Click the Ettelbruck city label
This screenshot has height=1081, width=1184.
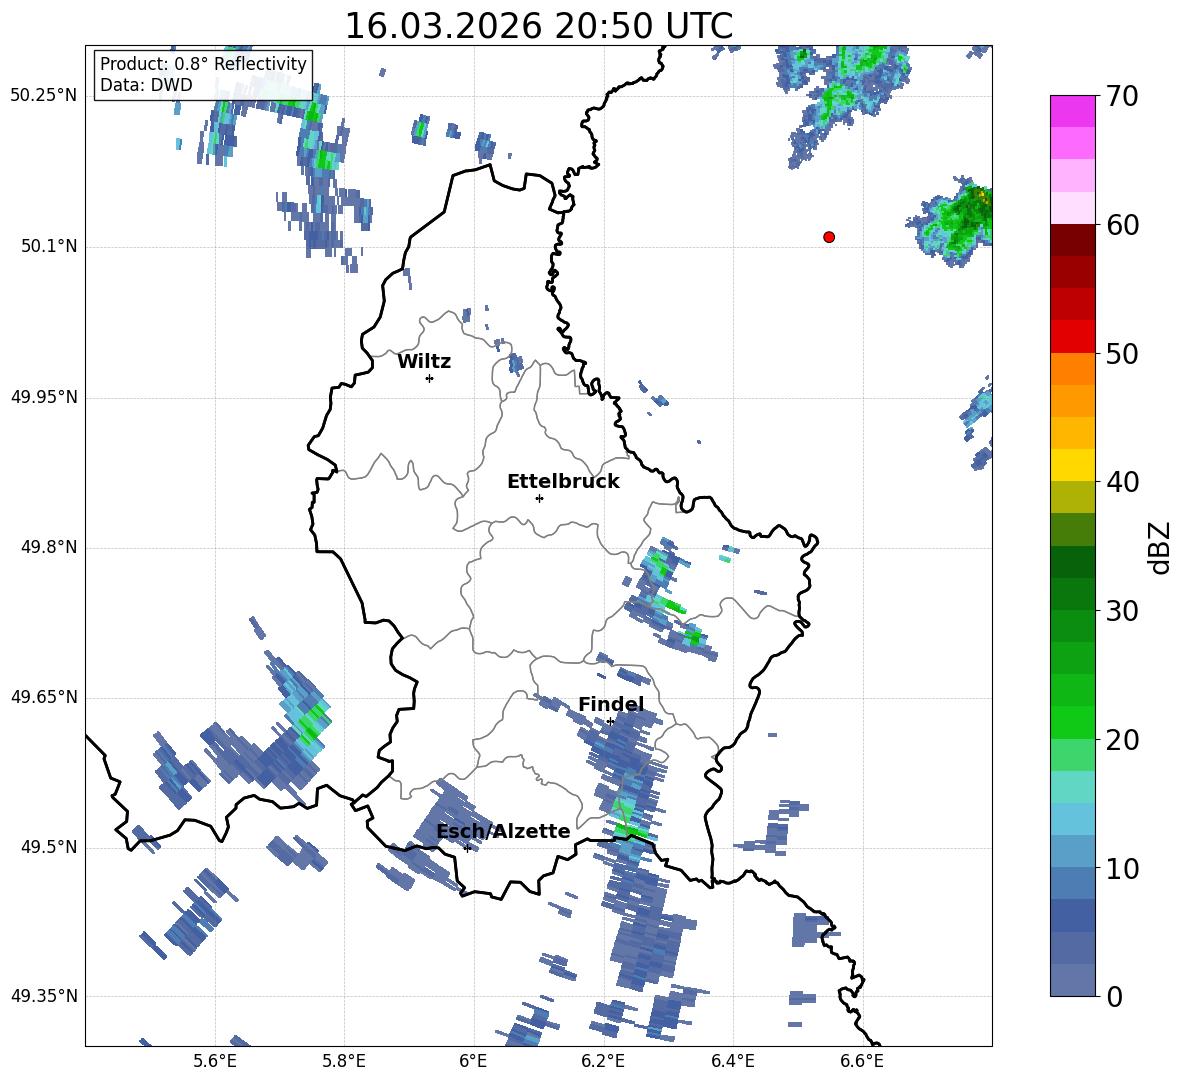point(563,482)
